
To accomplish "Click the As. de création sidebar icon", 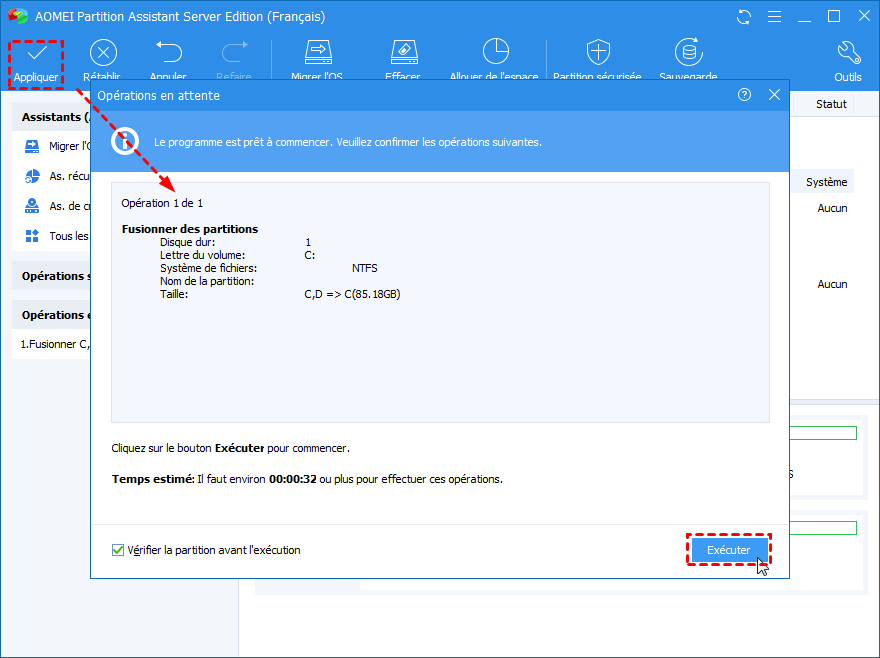I will point(32,206).
